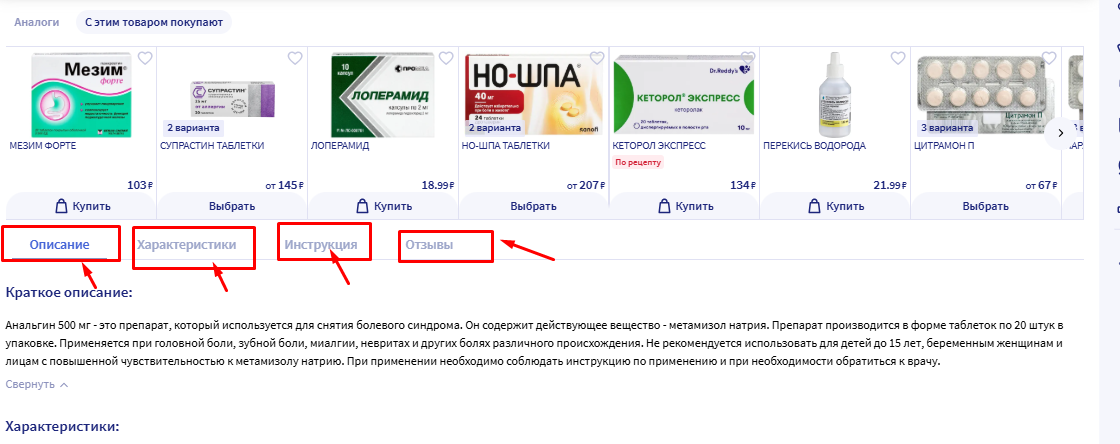Screen dimensions: 1120x444
Task: Add Цитрамон П to favorites
Action: pos(1049,59)
